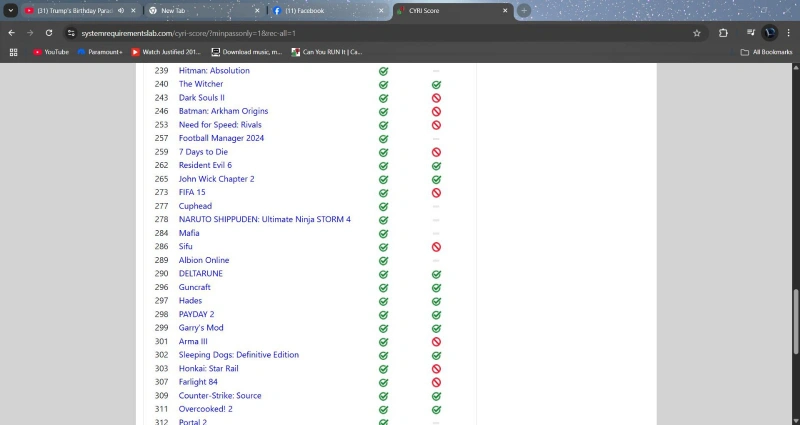800x425 pixels.
Task: Click recommended green check for Overcooked! 2
Action: click(x=436, y=409)
